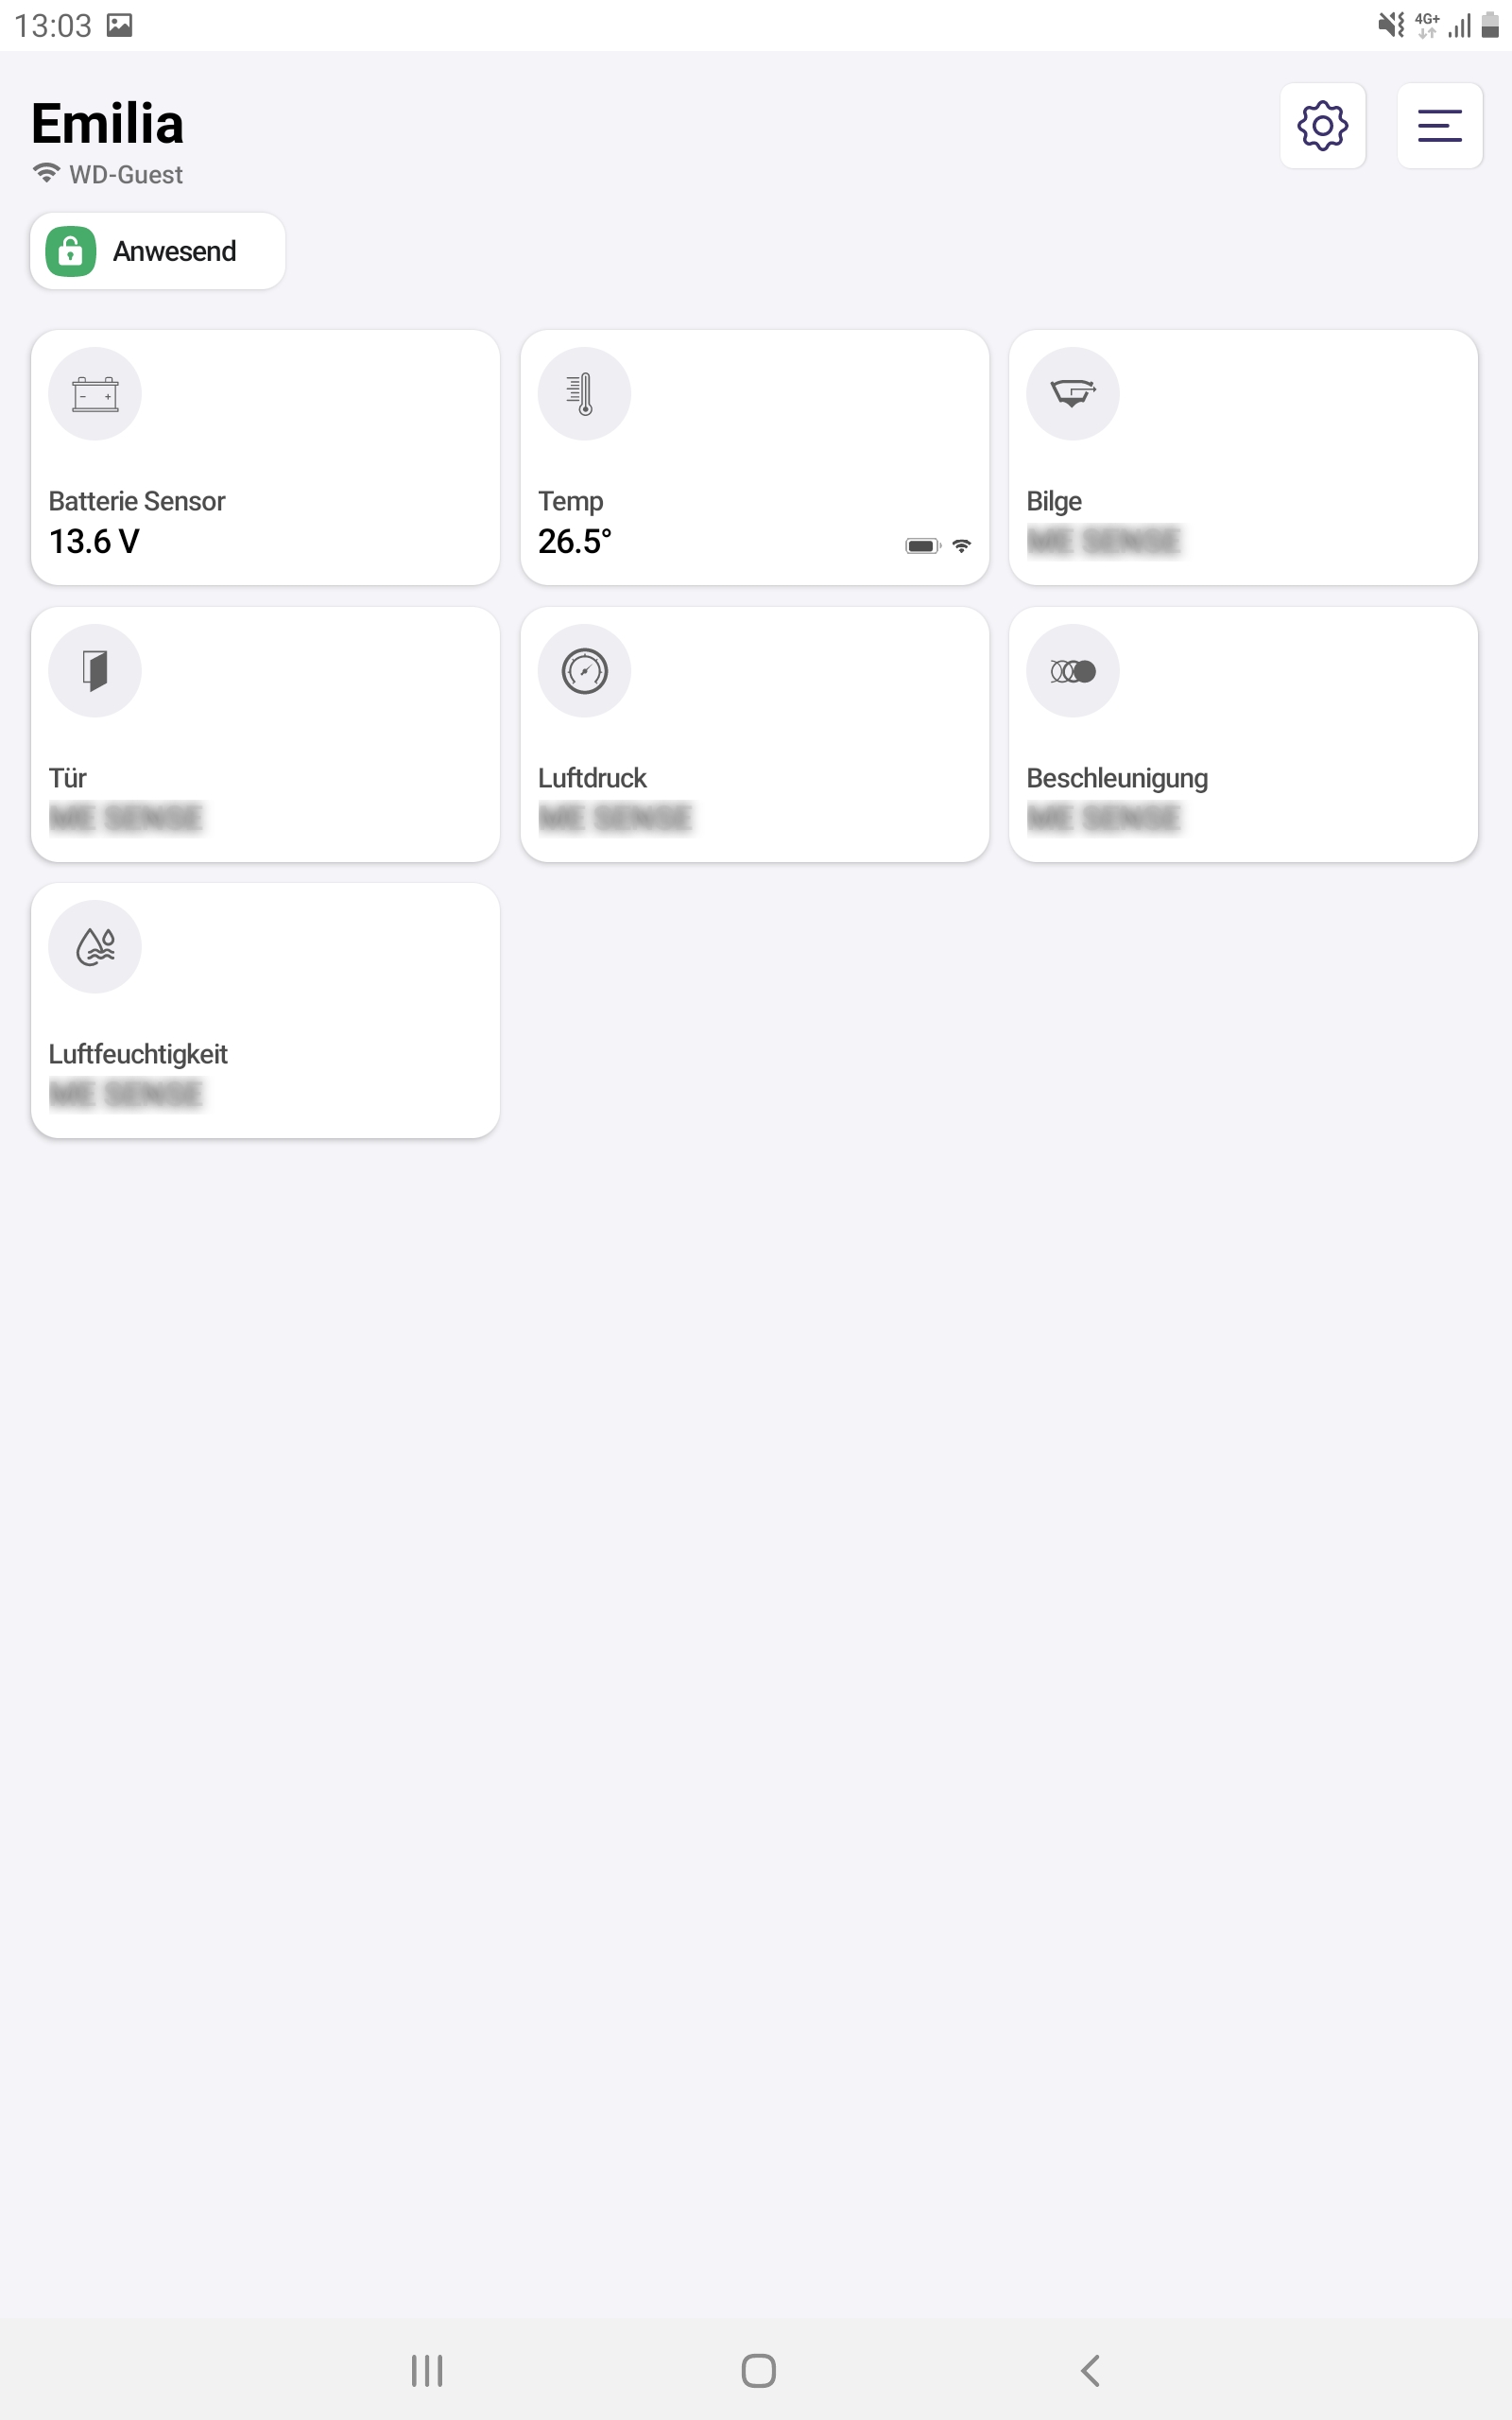Toggle the Anwesend presence status
Viewport: 1512px width, 2420px height.
point(158,251)
